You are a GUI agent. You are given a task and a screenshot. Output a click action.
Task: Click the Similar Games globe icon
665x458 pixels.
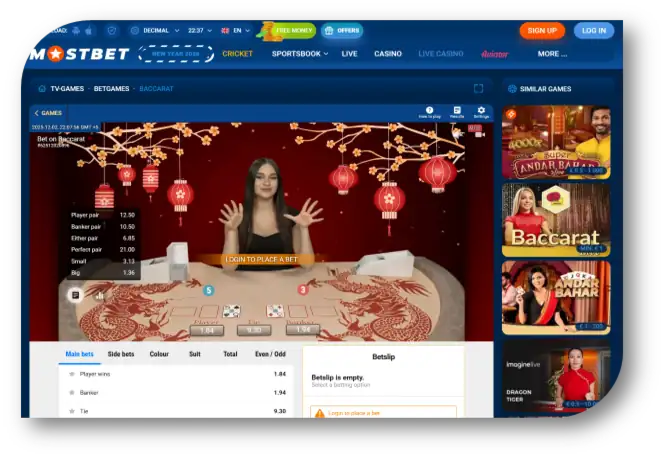pos(512,89)
